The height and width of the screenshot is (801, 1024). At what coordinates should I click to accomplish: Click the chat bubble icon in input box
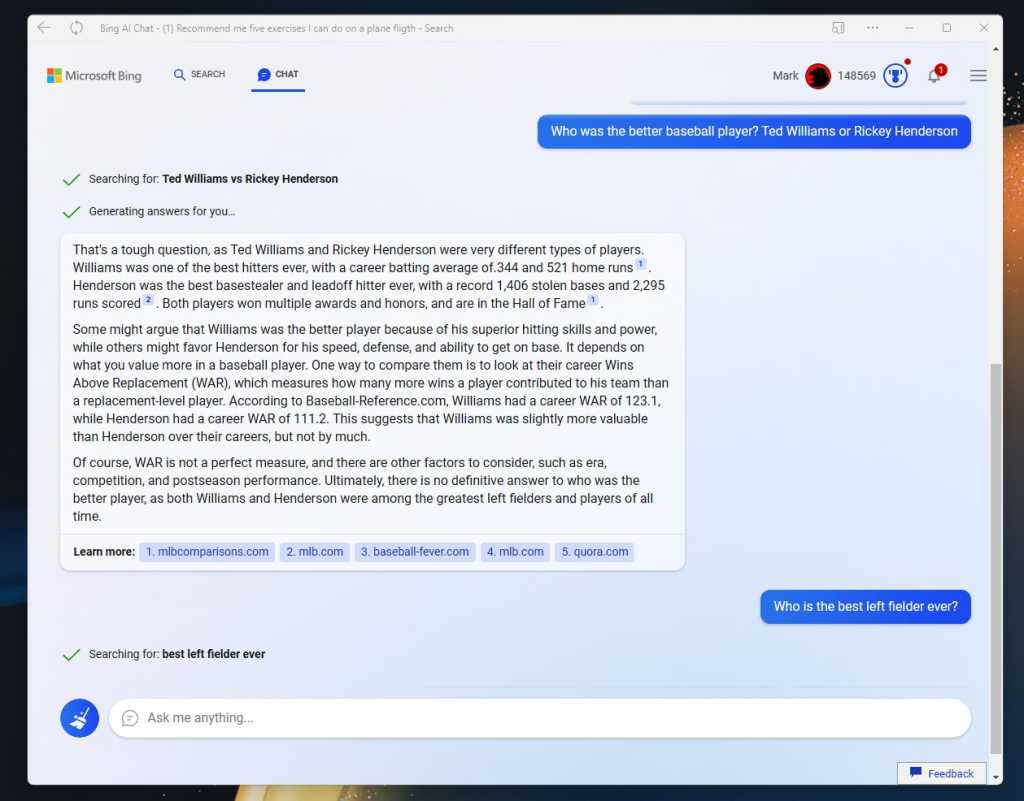point(130,717)
